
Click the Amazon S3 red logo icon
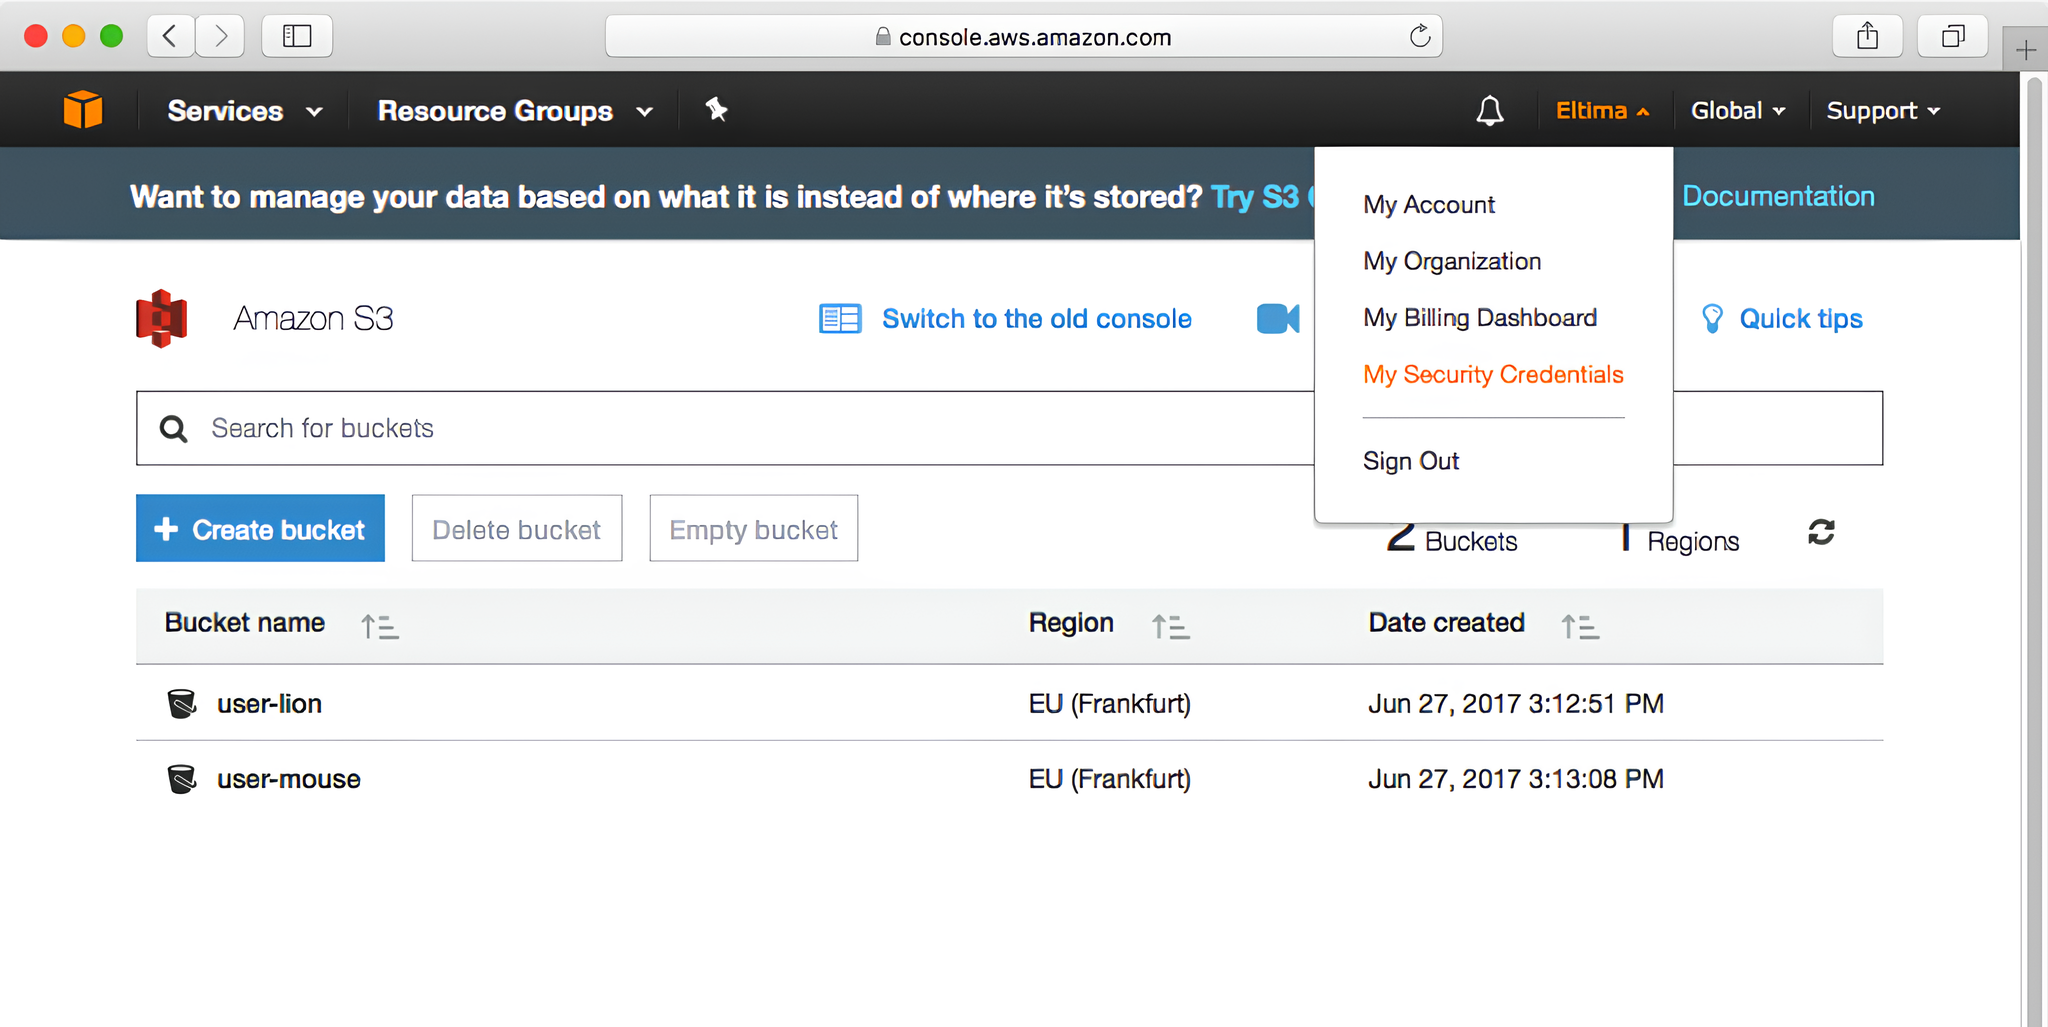coord(162,319)
